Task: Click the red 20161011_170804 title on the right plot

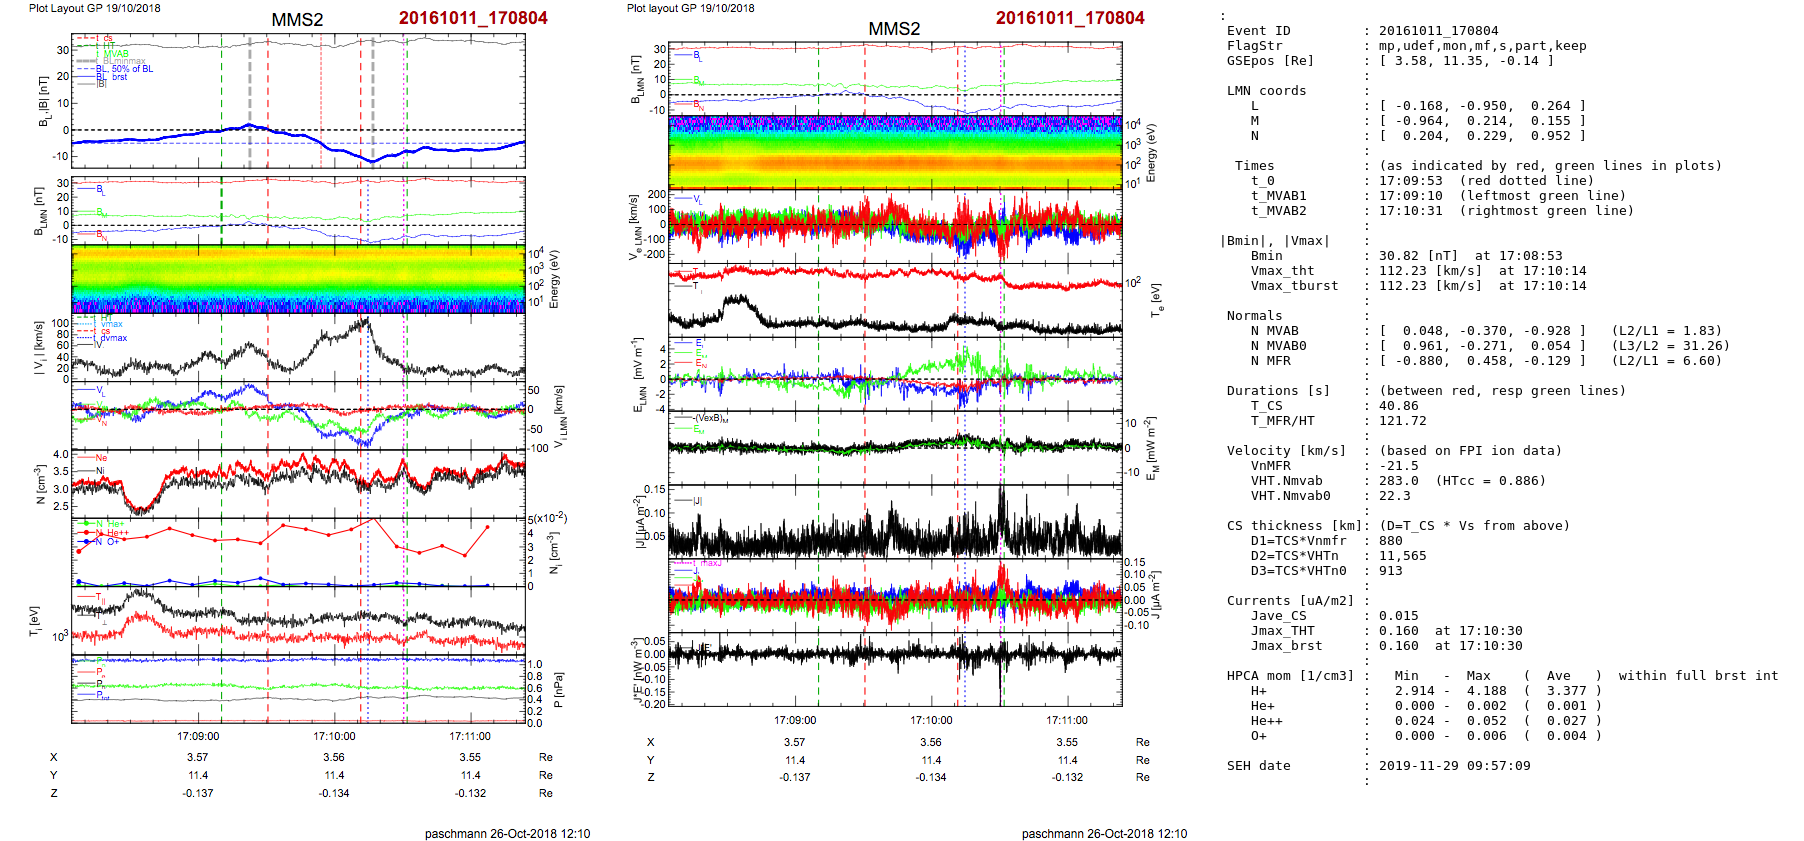Action: pyautogui.click(x=1069, y=18)
